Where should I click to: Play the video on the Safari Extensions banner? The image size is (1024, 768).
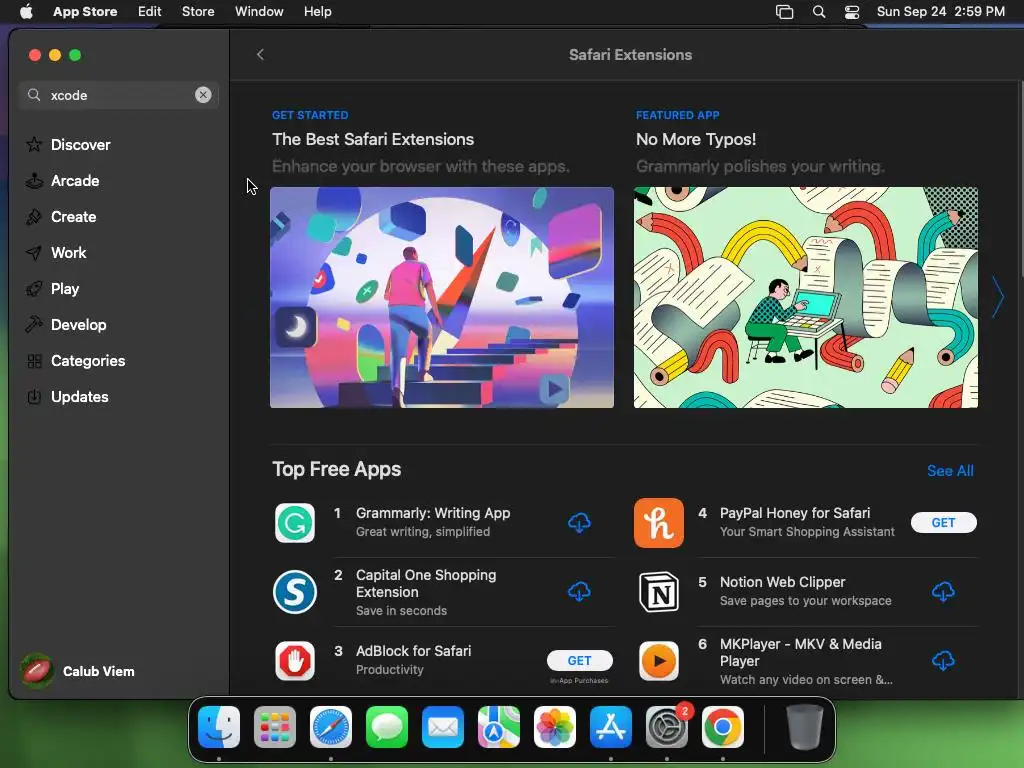554,389
